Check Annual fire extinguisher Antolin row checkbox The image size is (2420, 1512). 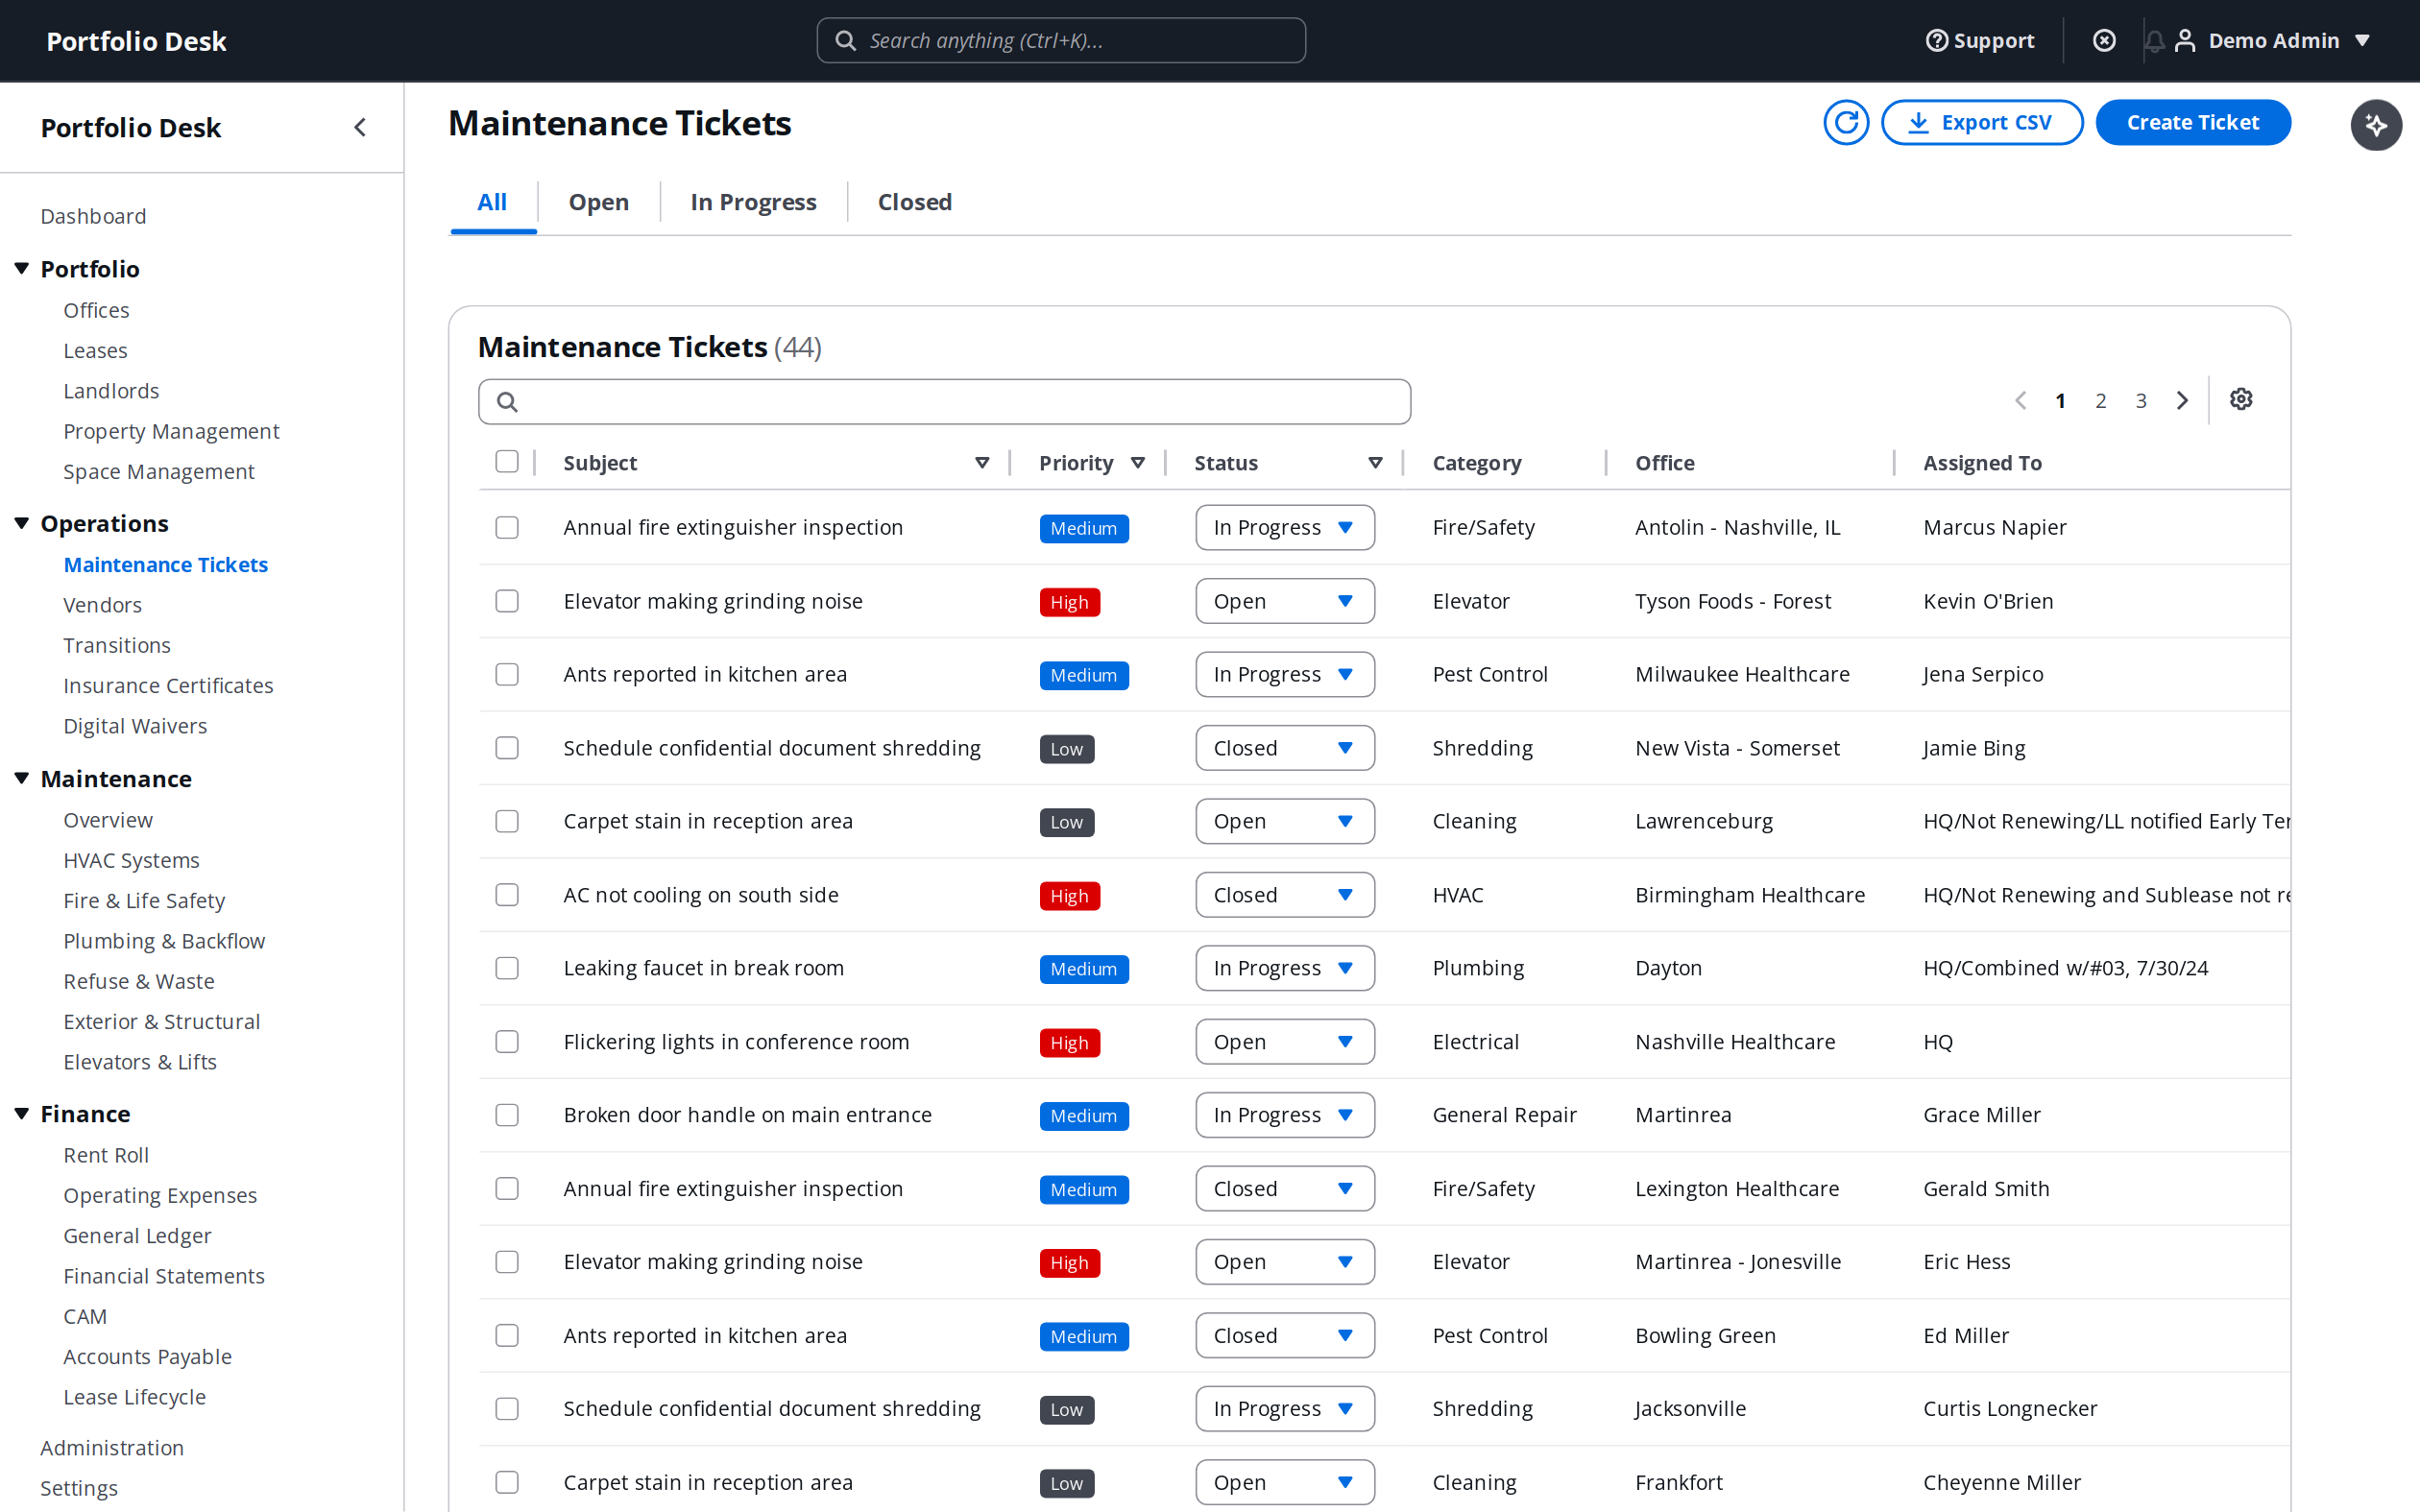point(507,527)
